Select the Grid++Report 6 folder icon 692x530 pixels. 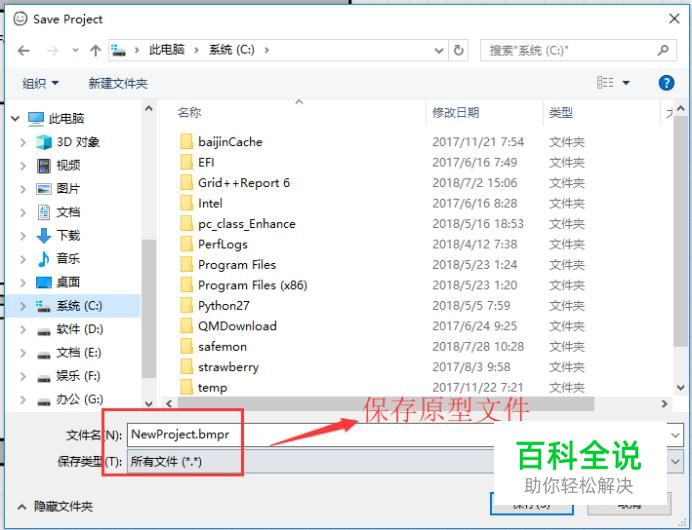[x=187, y=183]
